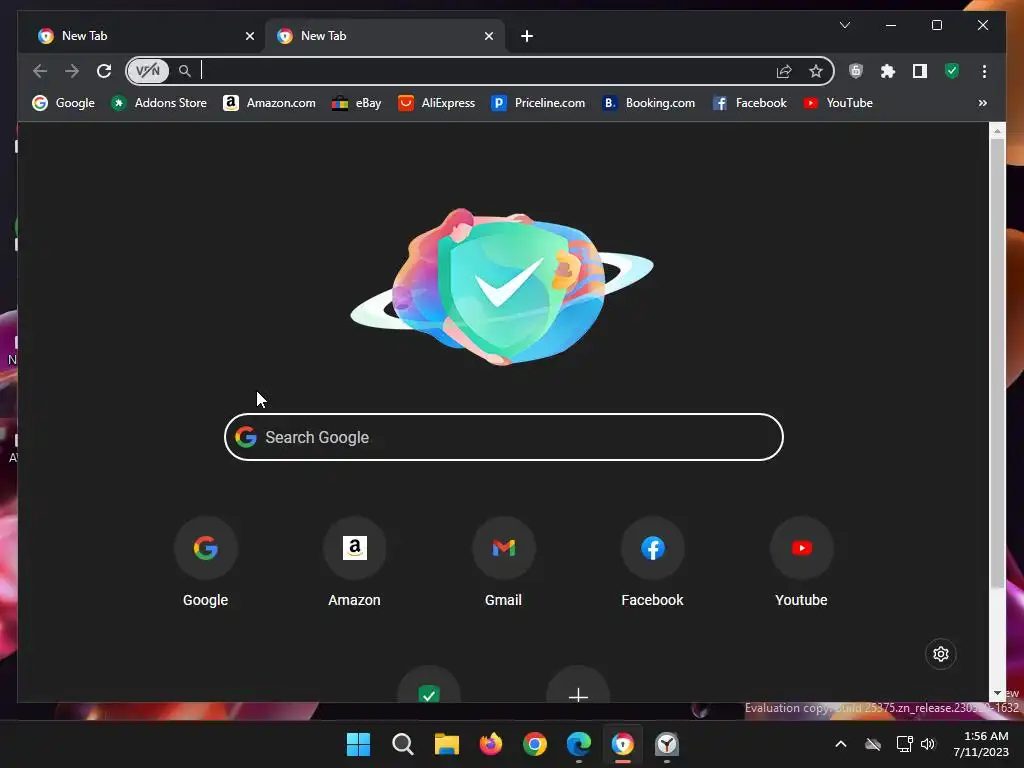Open the Booking.com bookmark
The width and height of the screenshot is (1024, 768).
click(648, 103)
